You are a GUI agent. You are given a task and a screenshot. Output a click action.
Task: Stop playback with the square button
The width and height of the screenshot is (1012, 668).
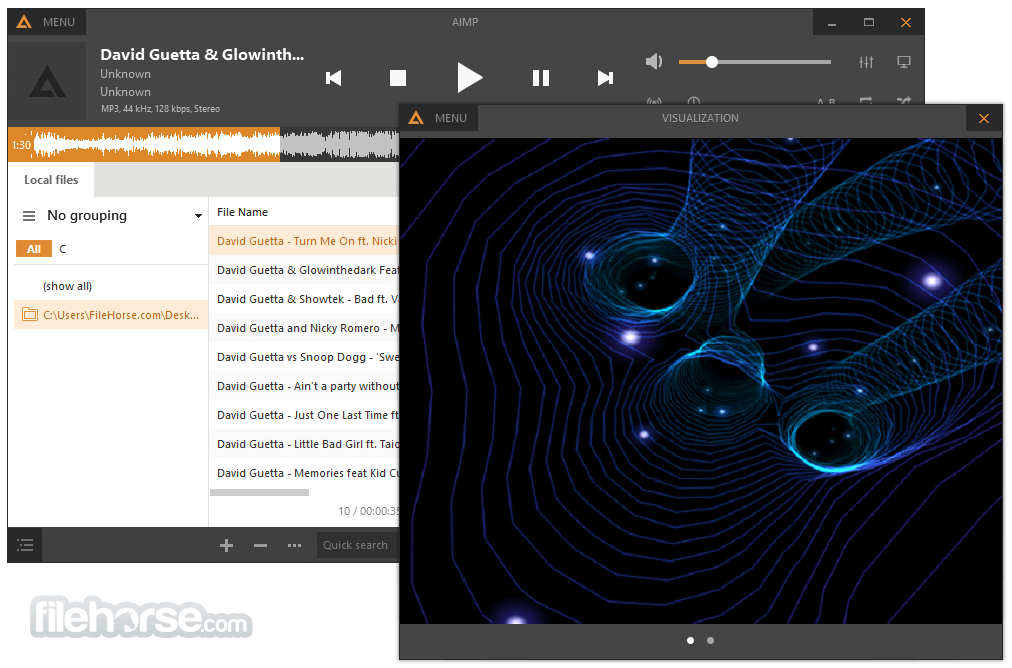[x=398, y=79]
